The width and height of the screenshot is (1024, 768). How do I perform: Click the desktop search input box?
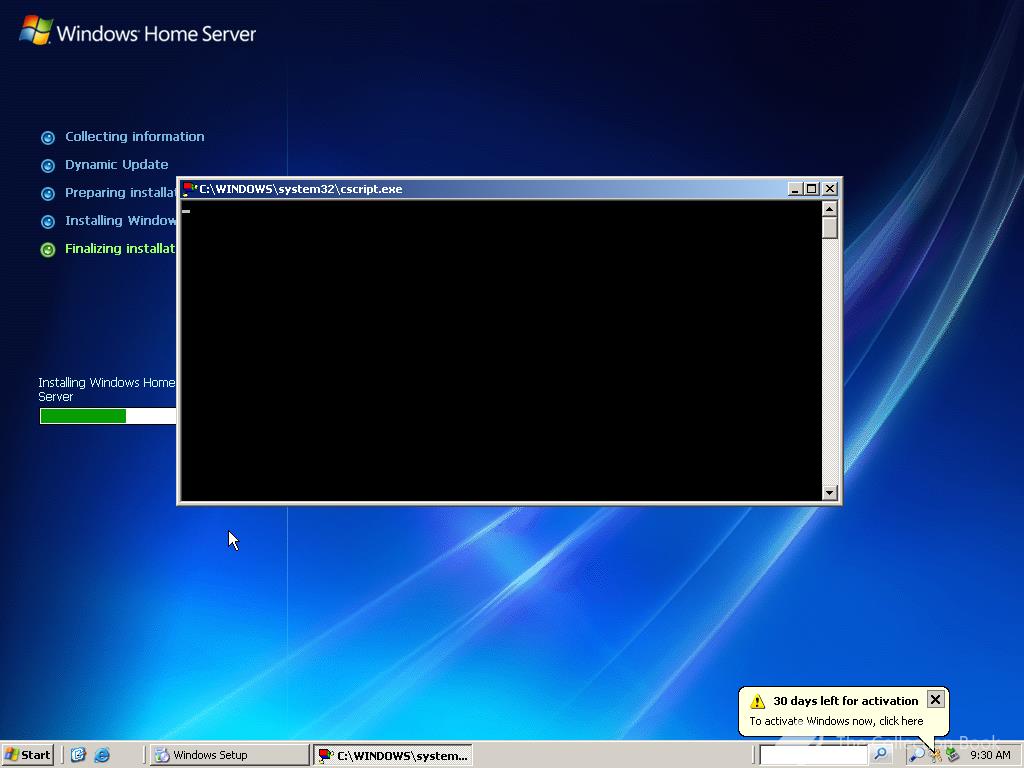814,755
